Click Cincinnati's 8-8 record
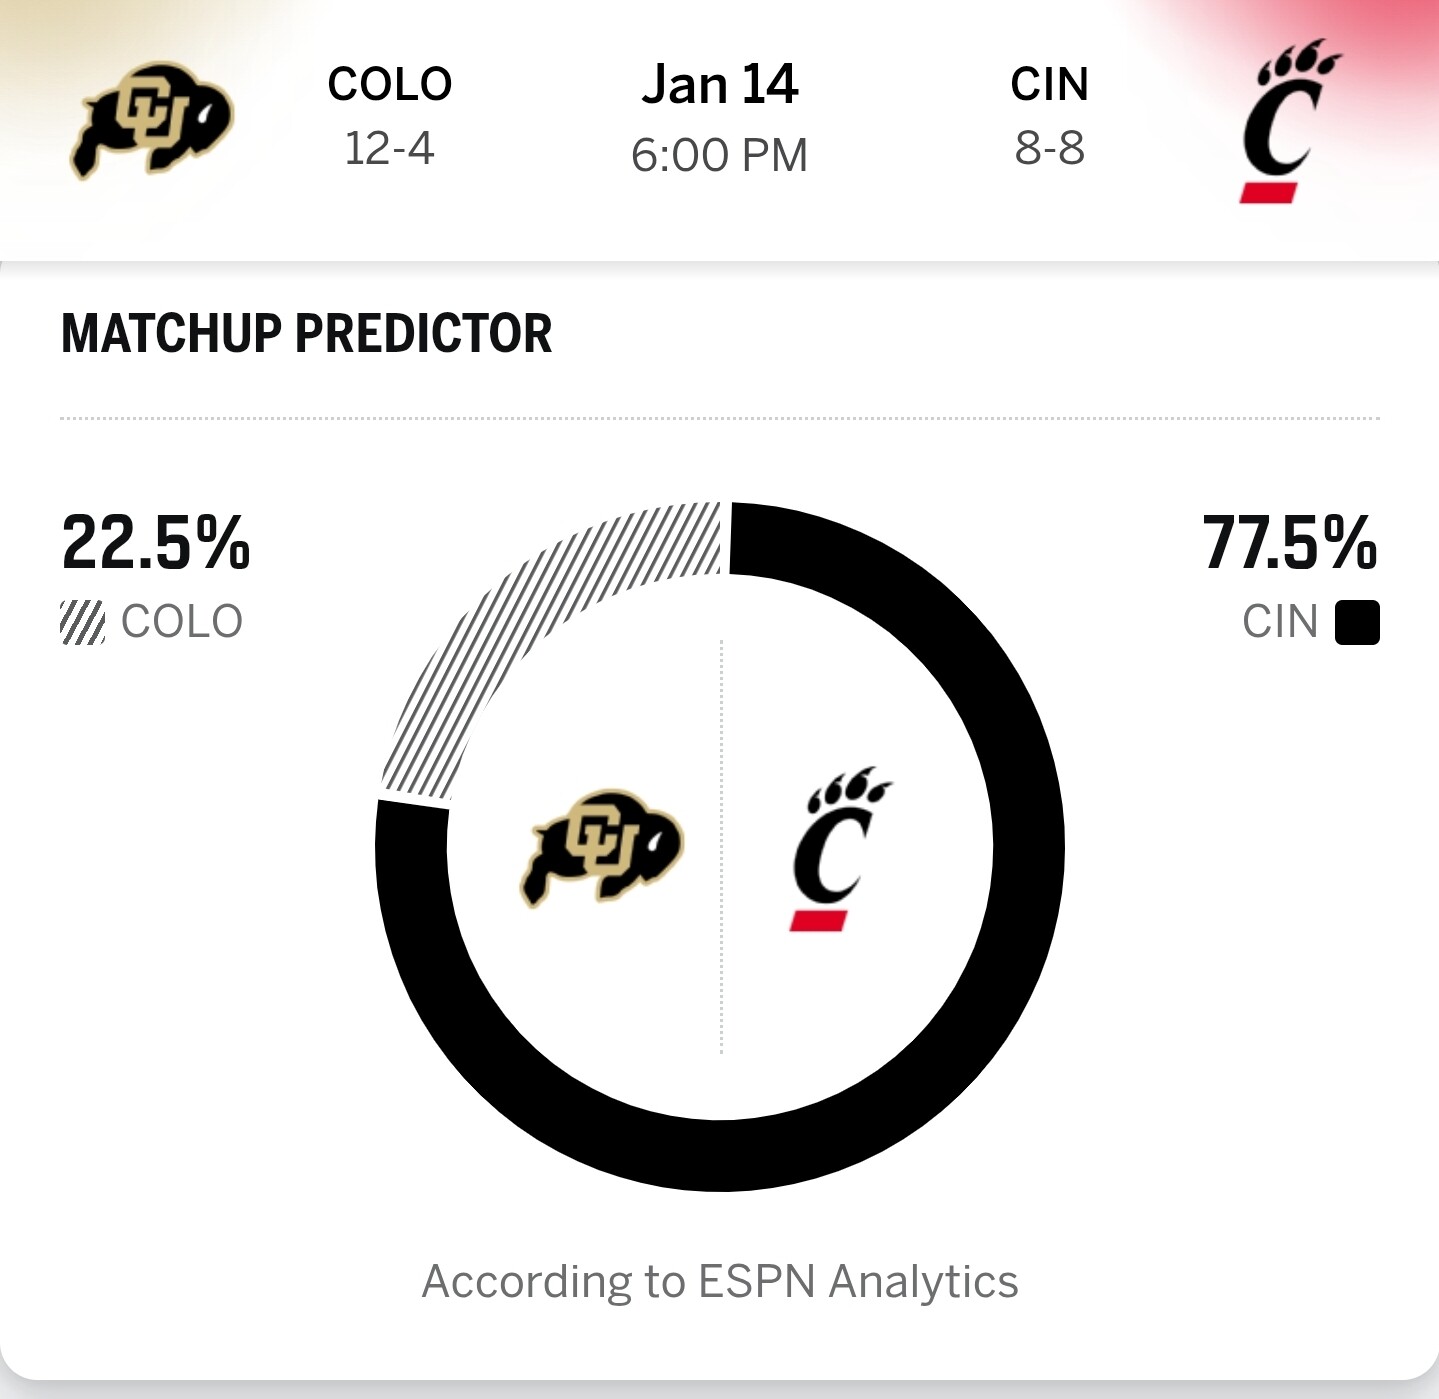This screenshot has height=1399, width=1439. [x=1049, y=148]
